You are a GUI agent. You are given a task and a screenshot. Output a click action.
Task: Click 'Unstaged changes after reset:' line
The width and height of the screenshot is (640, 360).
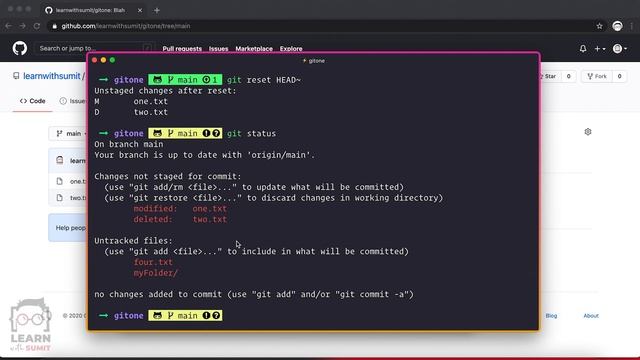[x=165, y=91]
